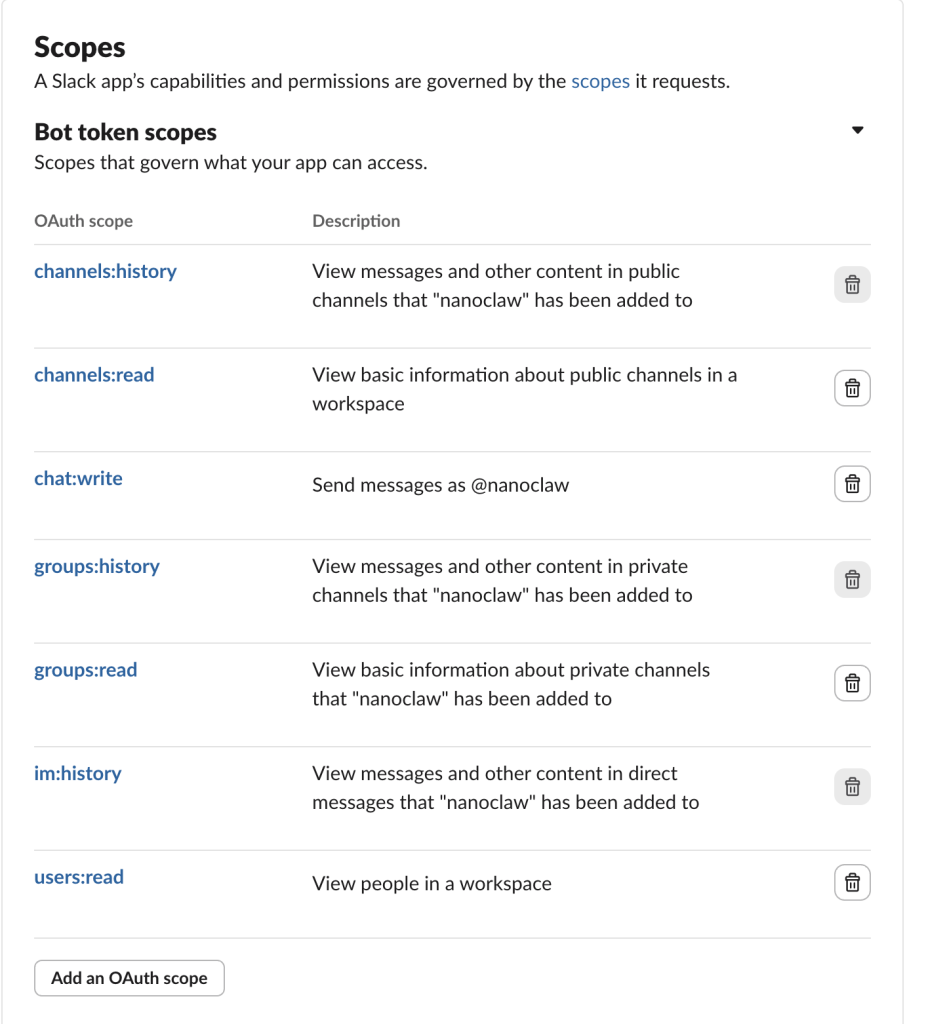This screenshot has height=1024, width=947.
Task: Click trash icon for groups:history scope
Action: (x=852, y=579)
